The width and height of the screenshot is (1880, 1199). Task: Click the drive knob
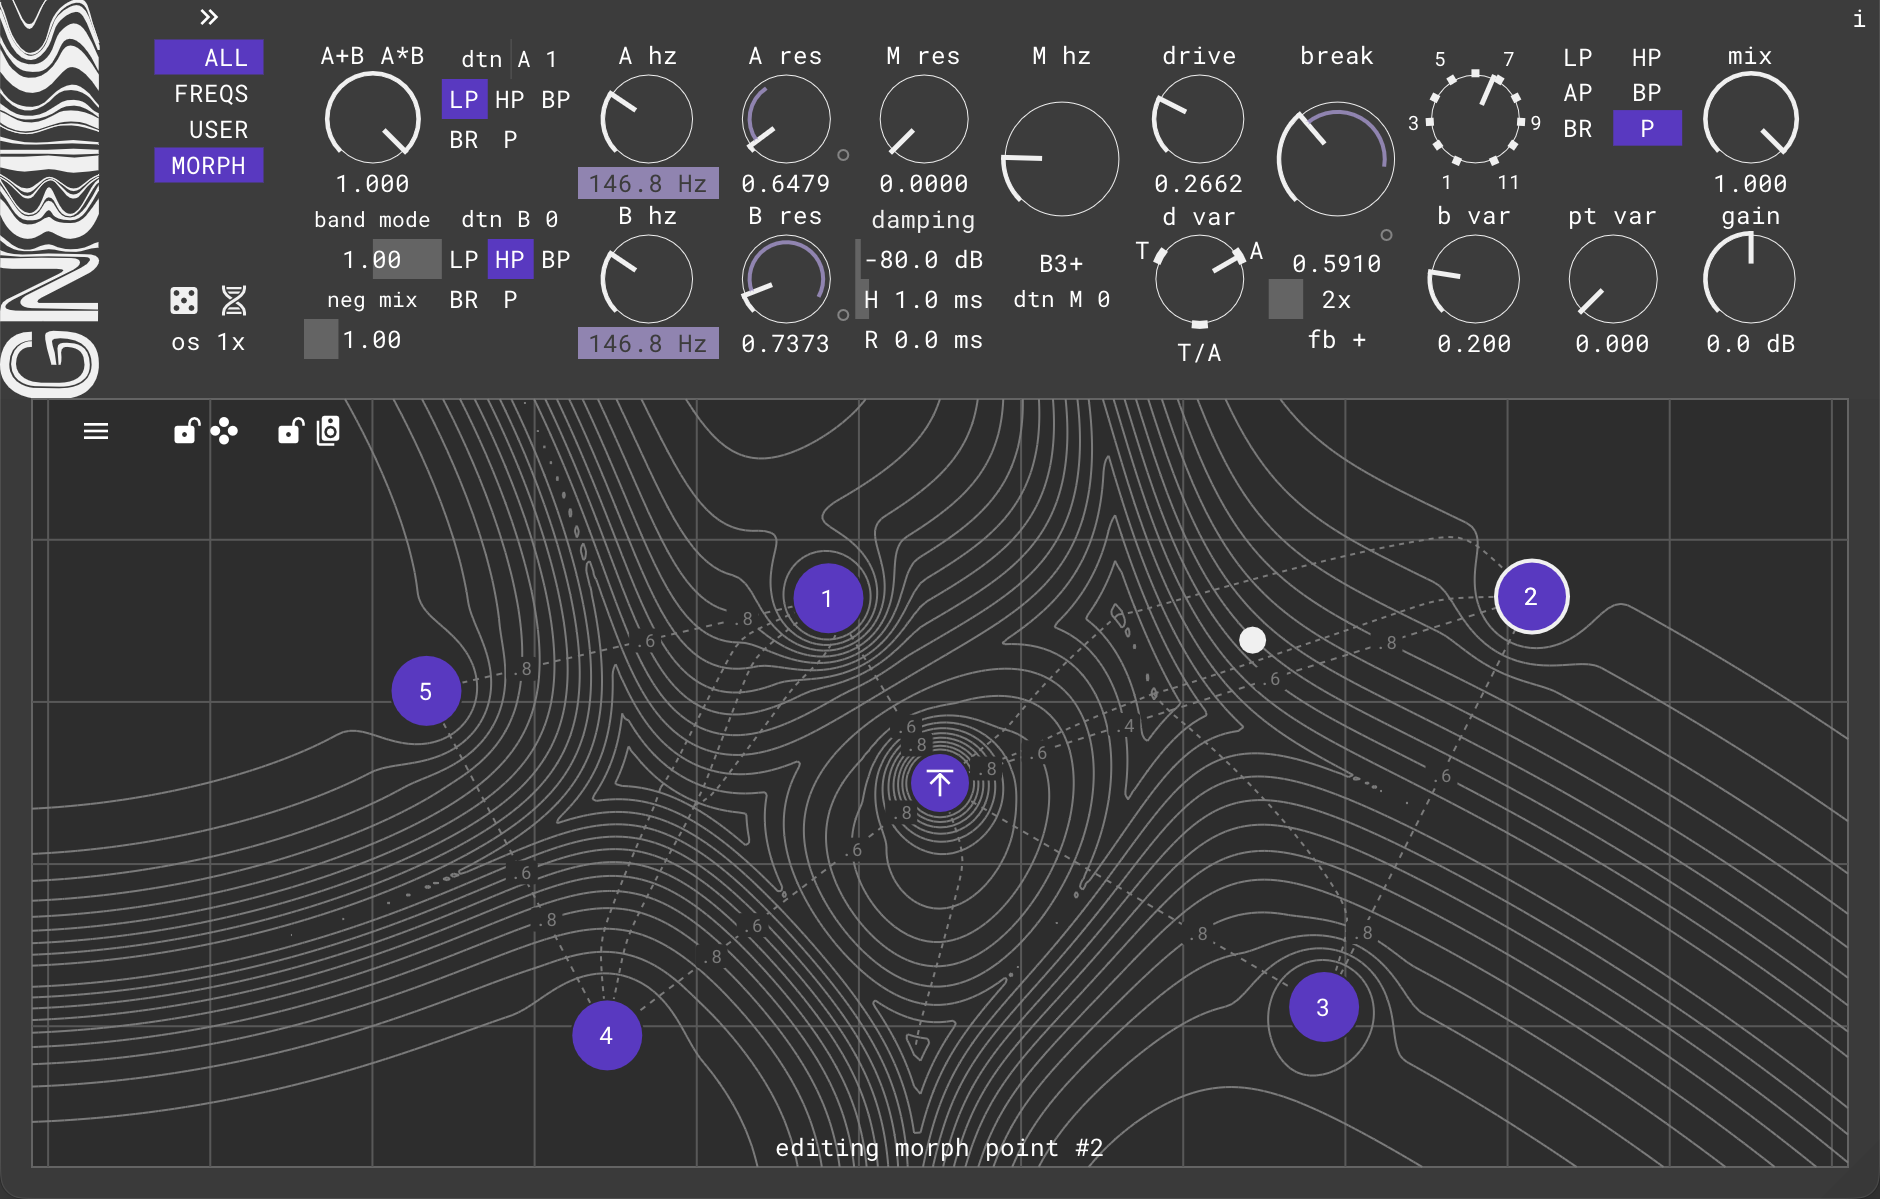point(1198,119)
